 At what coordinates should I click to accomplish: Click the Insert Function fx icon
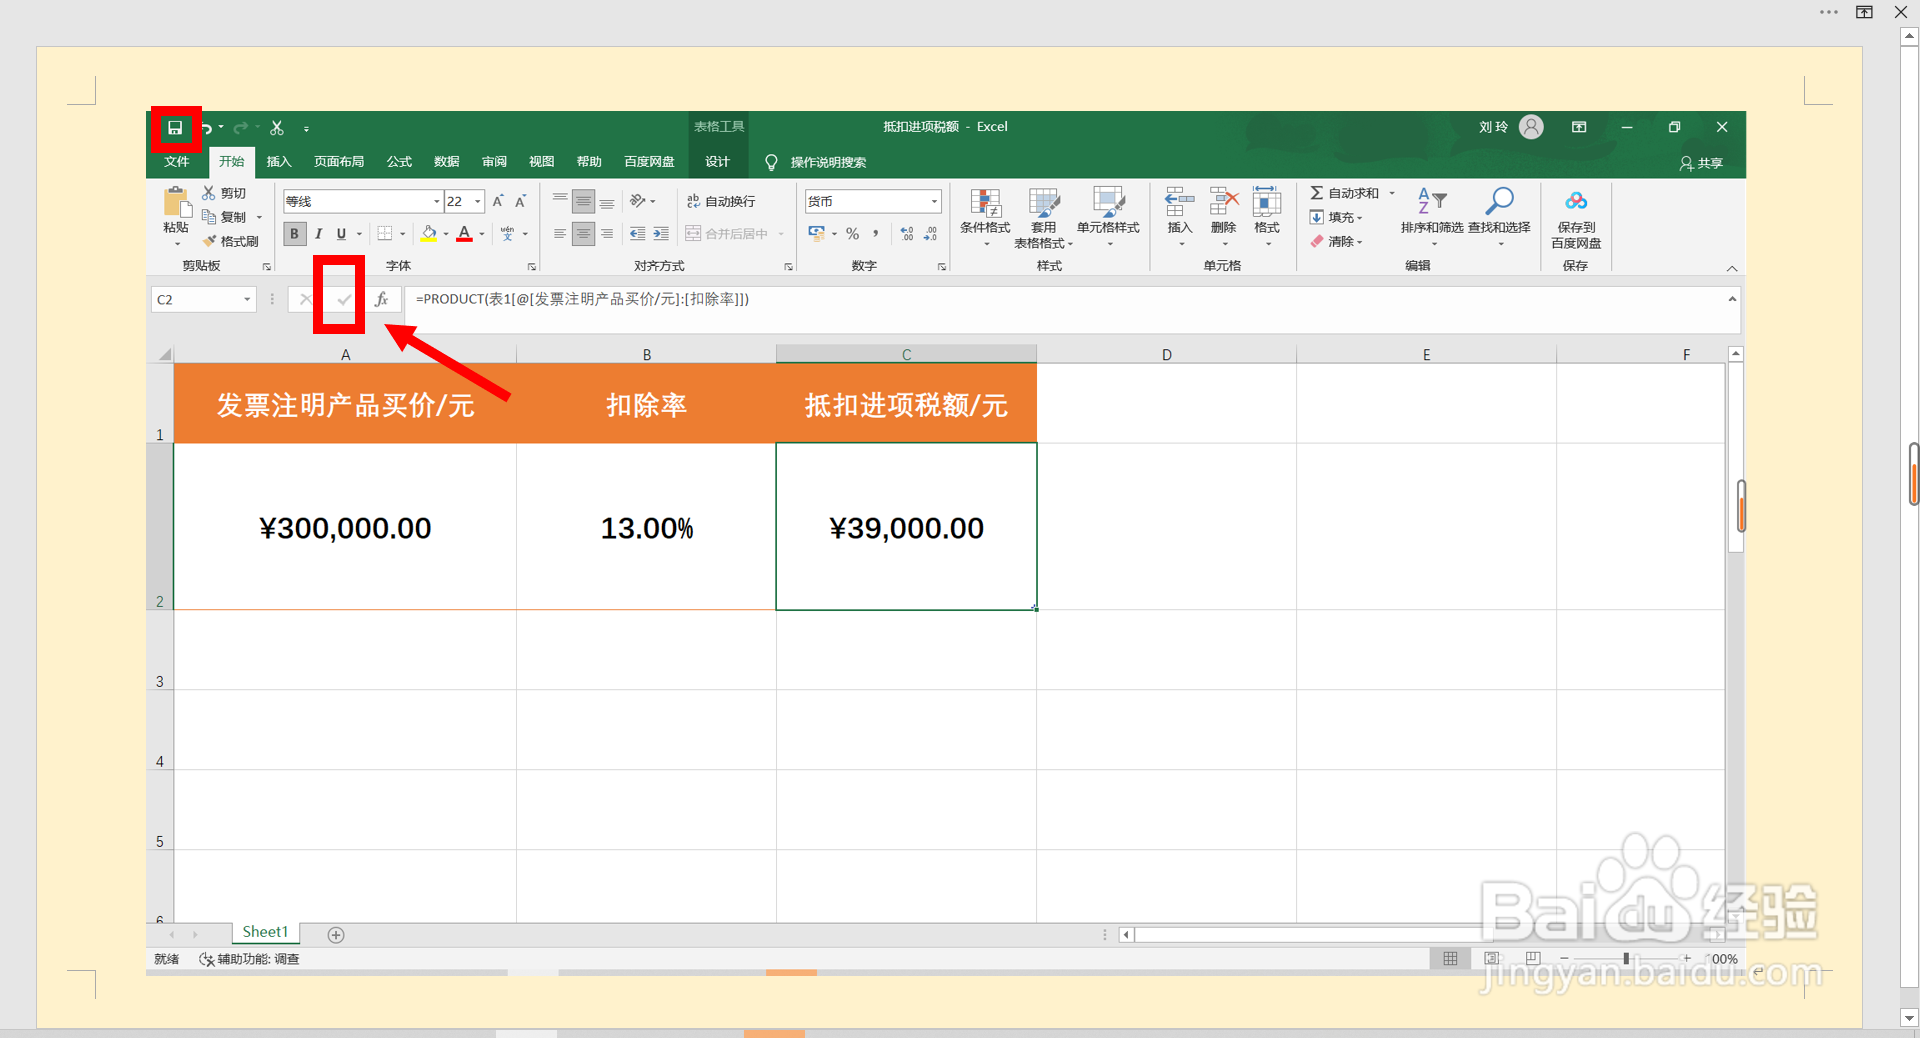tap(381, 299)
